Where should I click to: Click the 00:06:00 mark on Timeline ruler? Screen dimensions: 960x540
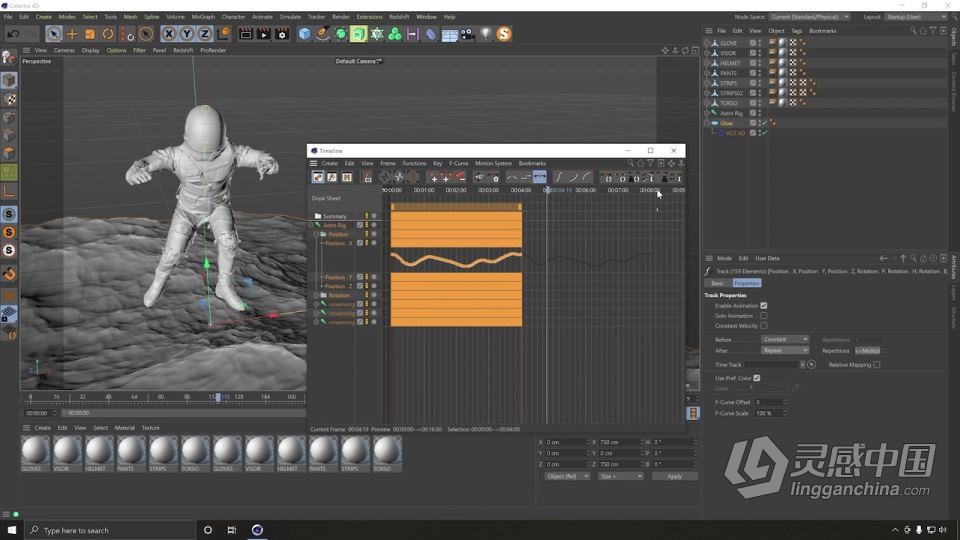[585, 190]
